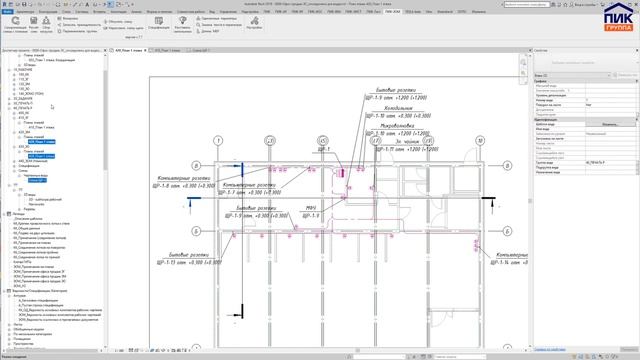
Task: Select grid bubble 1 on the plan
Action: tap(218, 141)
